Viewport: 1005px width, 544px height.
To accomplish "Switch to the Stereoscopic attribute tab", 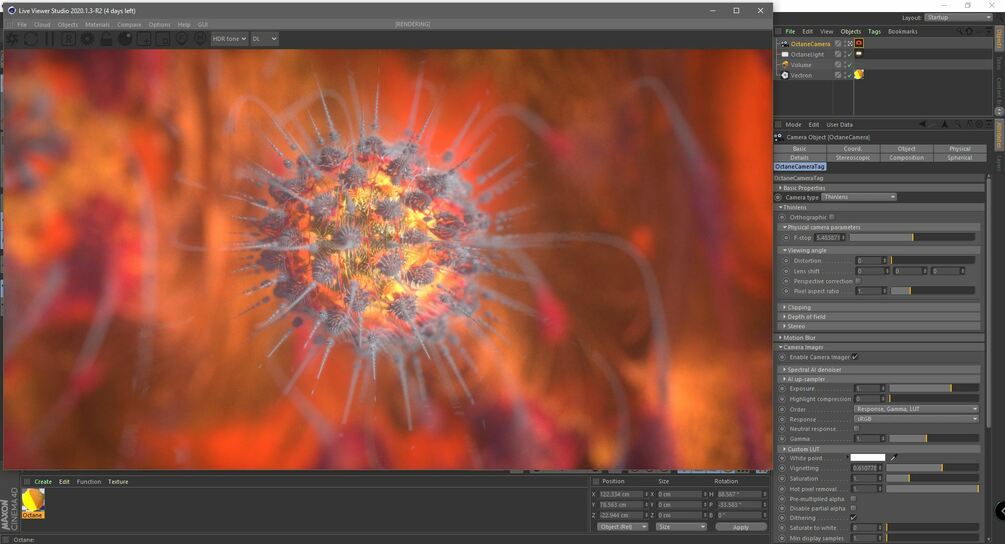I will coord(852,157).
